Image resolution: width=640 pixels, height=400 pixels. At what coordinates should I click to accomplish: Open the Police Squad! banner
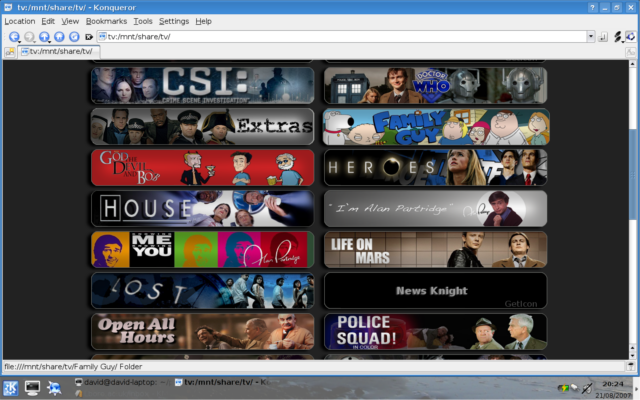[x=436, y=331]
